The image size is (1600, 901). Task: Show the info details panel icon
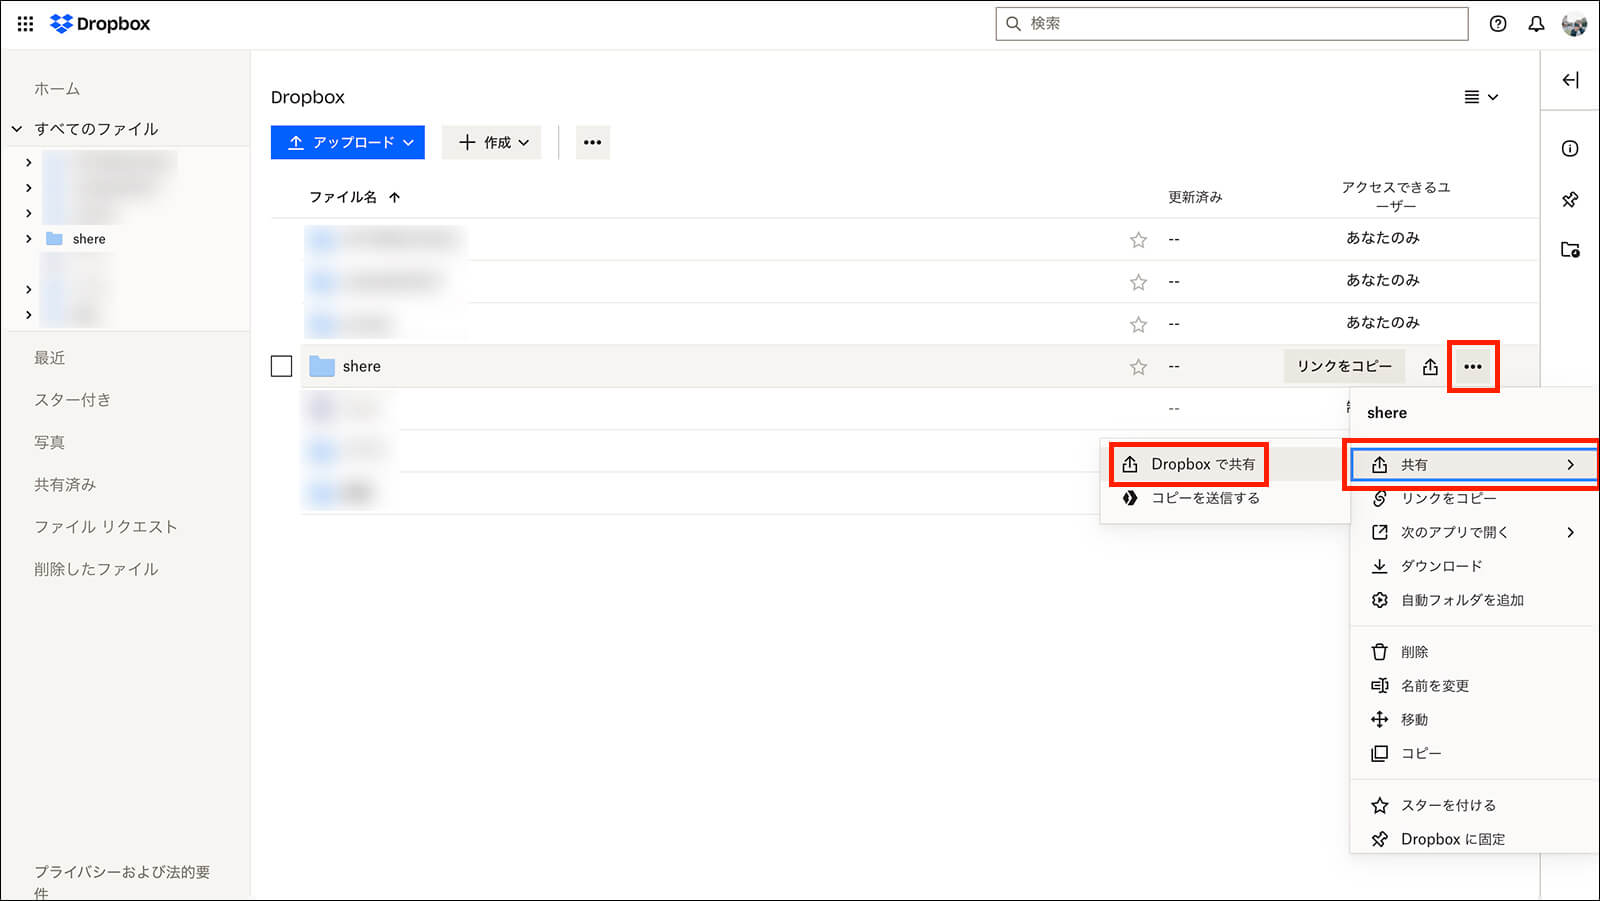coord(1570,149)
